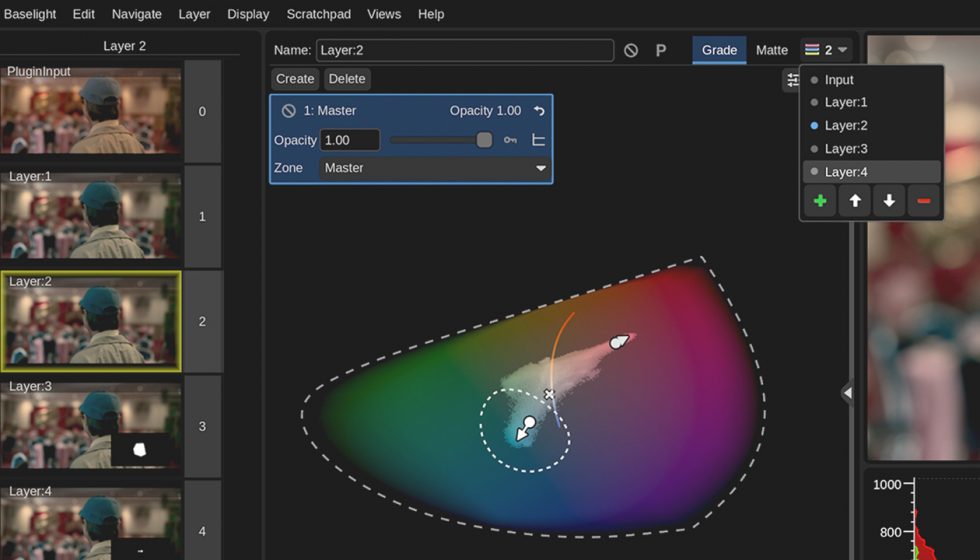
Task: Select the Layer:1 thumbnail
Action: tap(91, 215)
